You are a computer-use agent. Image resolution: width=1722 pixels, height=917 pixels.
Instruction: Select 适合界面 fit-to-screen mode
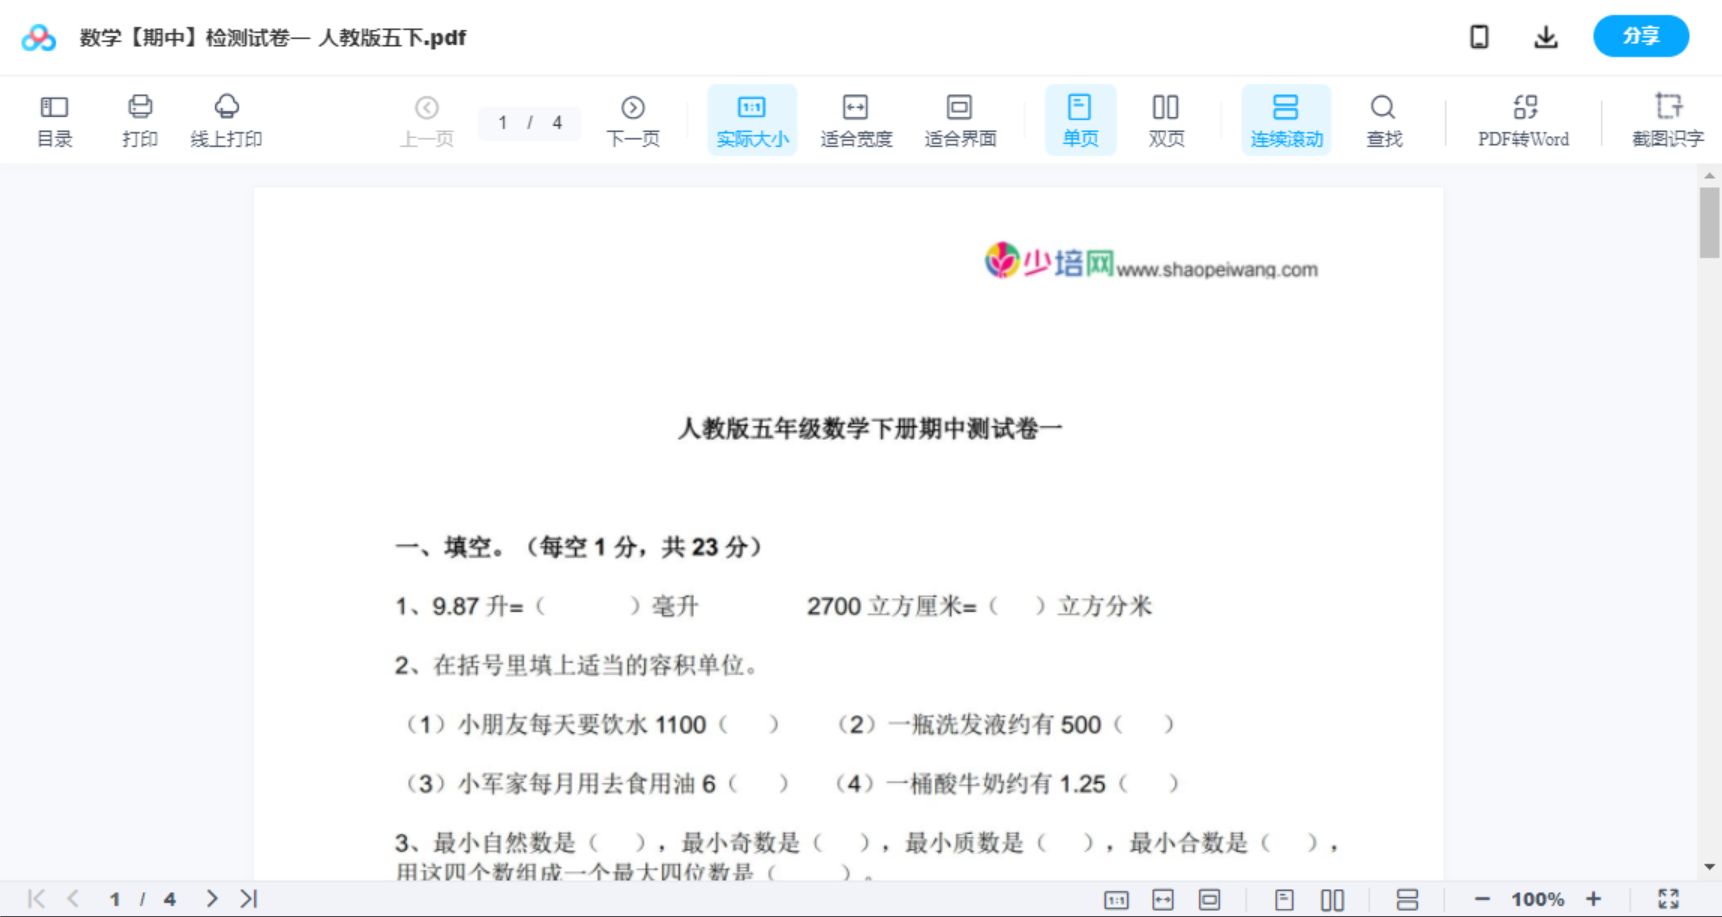click(960, 119)
